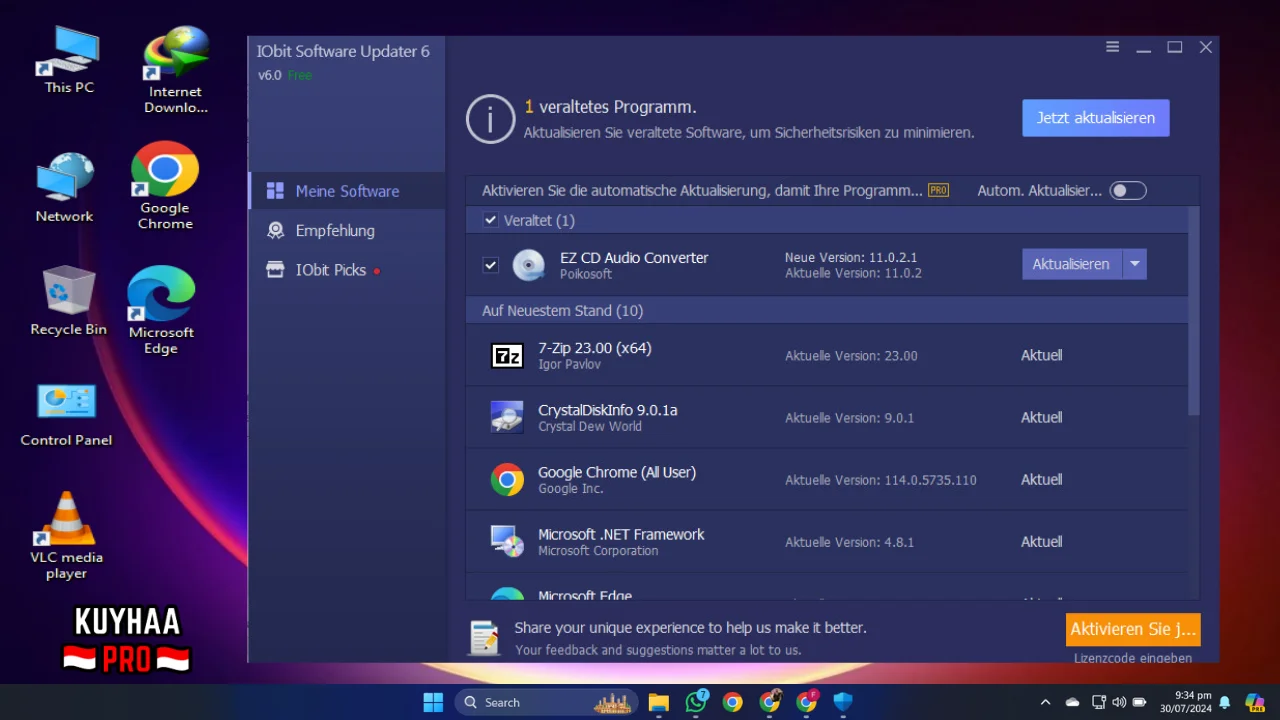This screenshot has height=720, width=1280.
Task: Select the Recycle Bin desktop icon
Action: [69, 300]
